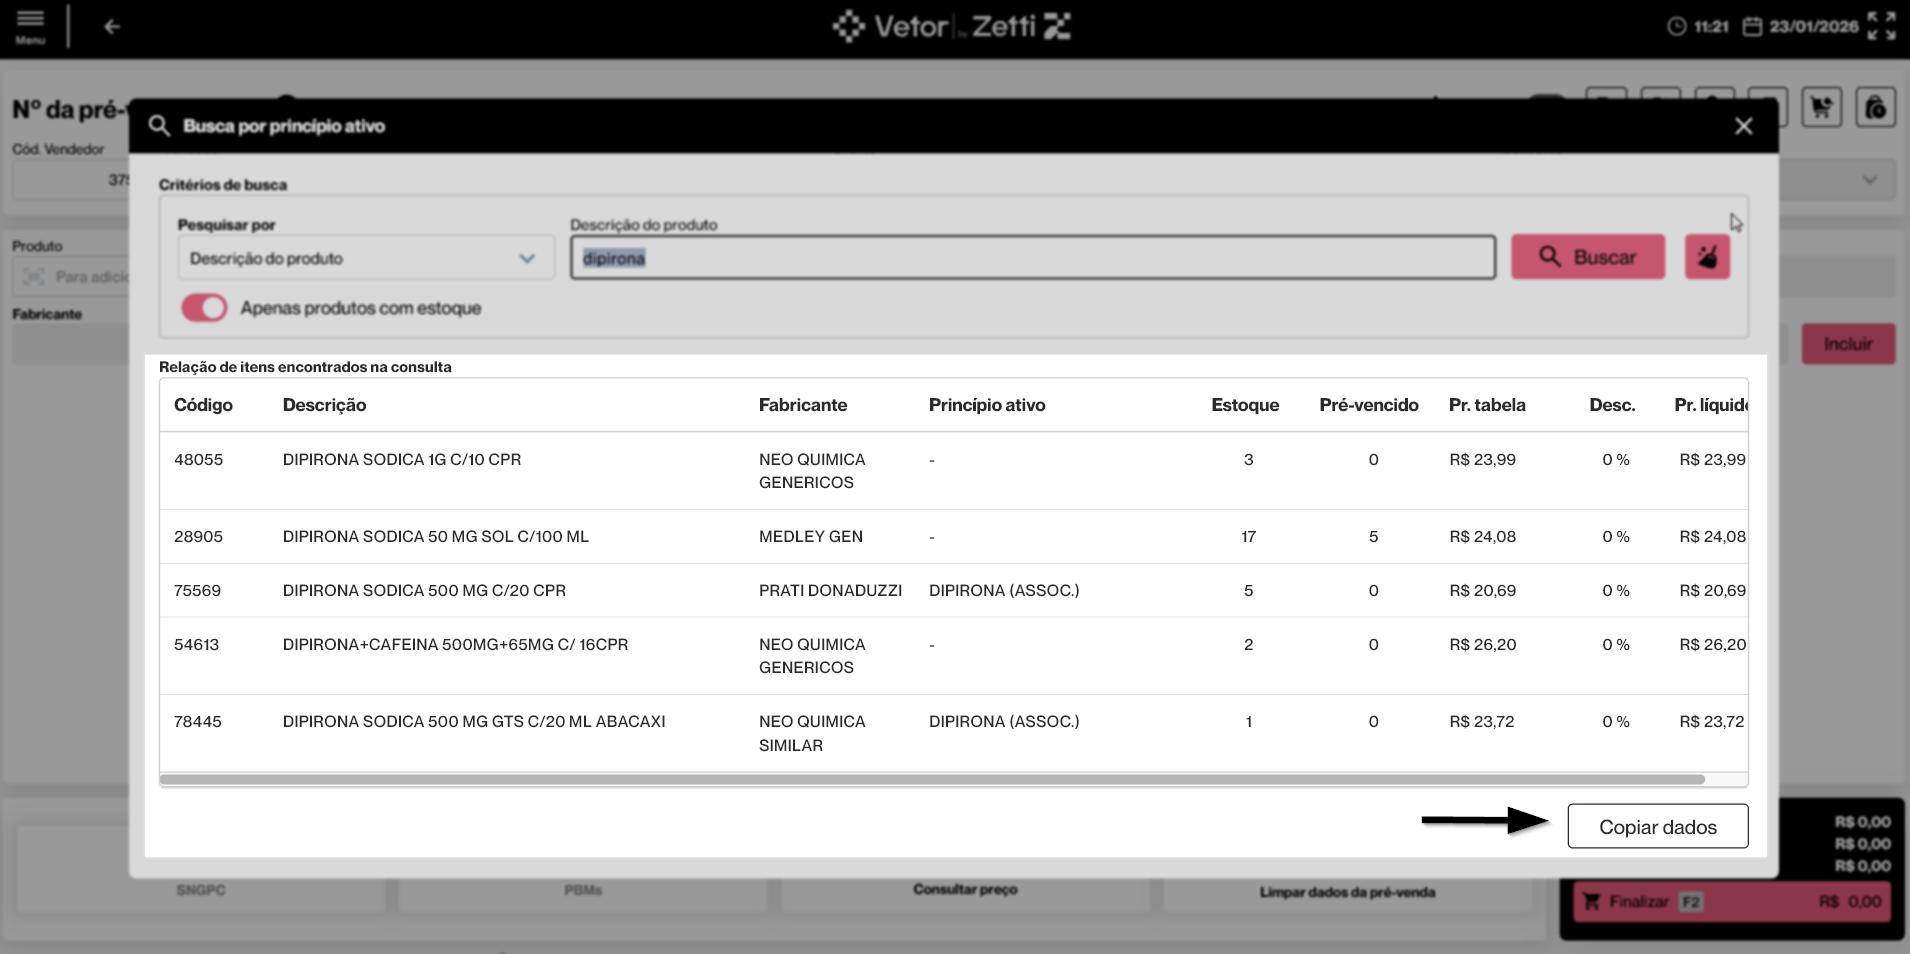Click the padlock icon button behind dialog
The image size is (1910, 954).
(1876, 107)
